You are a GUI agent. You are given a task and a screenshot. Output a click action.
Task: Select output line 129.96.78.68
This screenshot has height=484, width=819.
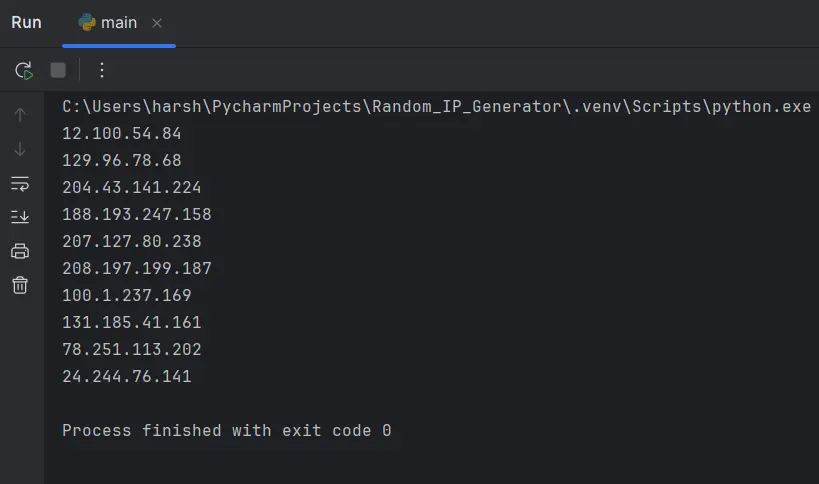[122, 160]
